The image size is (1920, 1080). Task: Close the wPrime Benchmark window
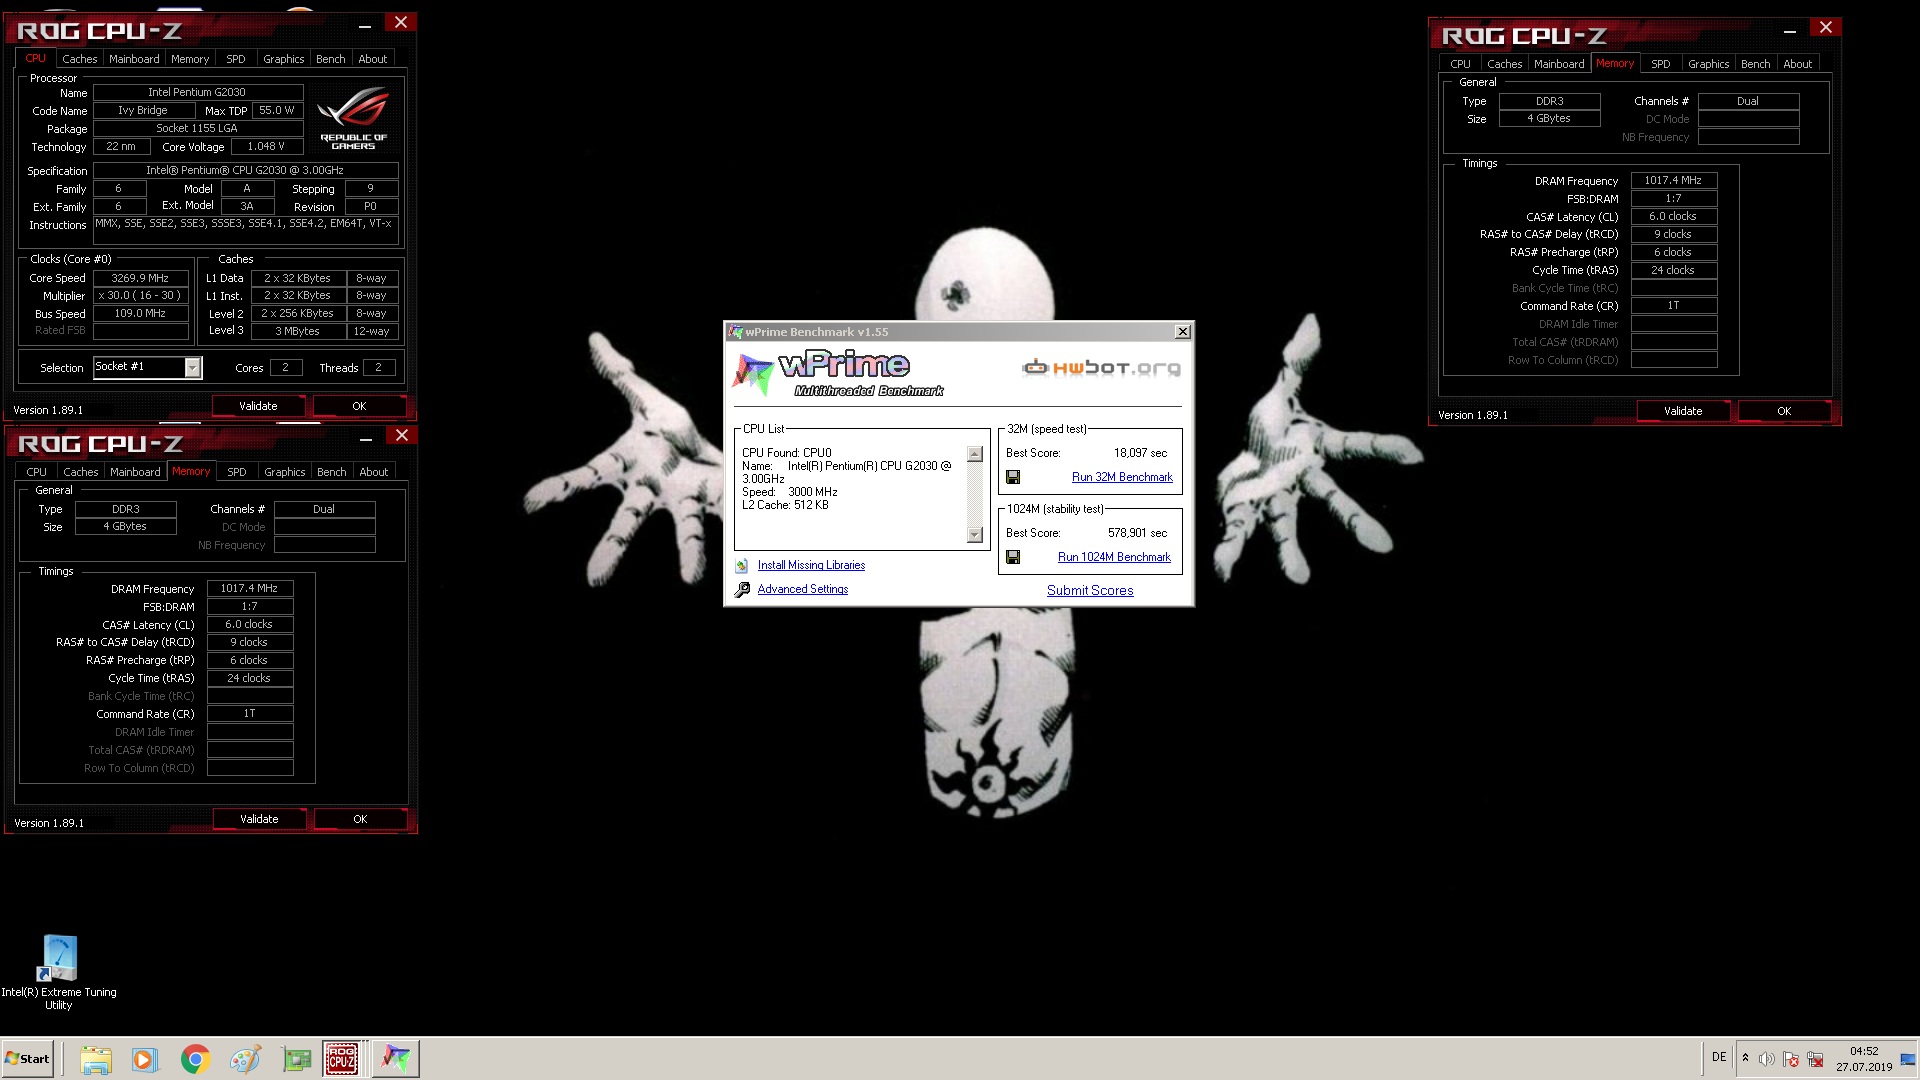point(1182,332)
